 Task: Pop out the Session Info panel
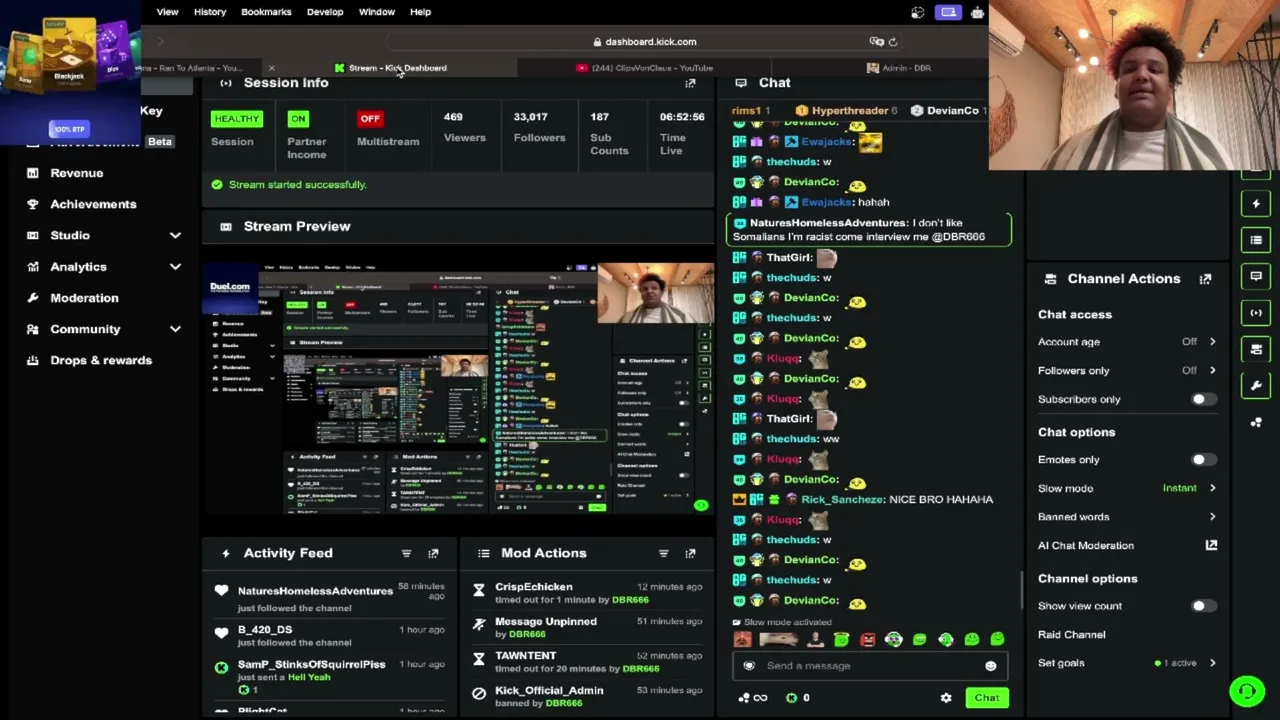[x=690, y=83]
